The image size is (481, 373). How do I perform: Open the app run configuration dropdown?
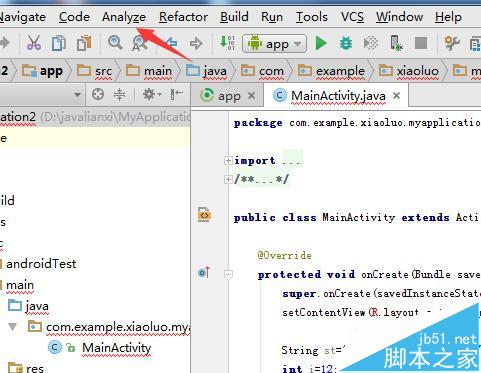[x=274, y=43]
